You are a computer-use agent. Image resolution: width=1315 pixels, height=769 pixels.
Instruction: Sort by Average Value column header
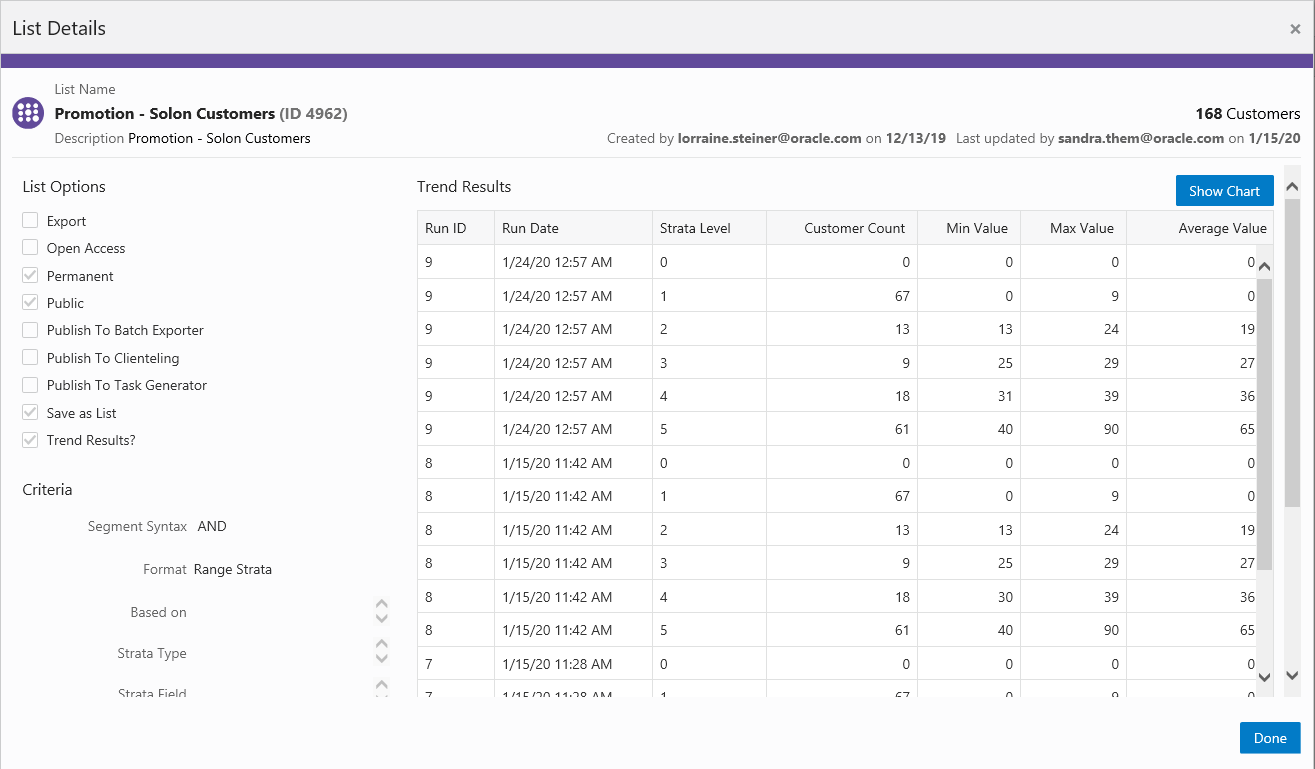pyautogui.click(x=1200, y=228)
